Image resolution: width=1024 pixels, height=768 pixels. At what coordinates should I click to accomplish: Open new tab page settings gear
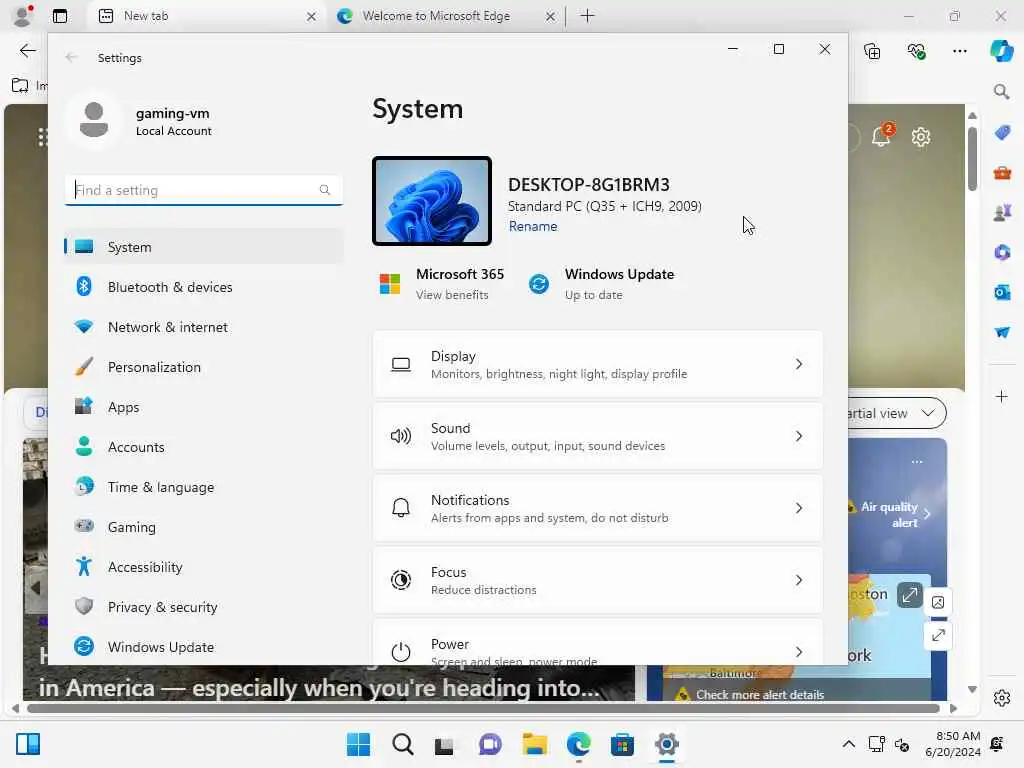pyautogui.click(x=921, y=137)
